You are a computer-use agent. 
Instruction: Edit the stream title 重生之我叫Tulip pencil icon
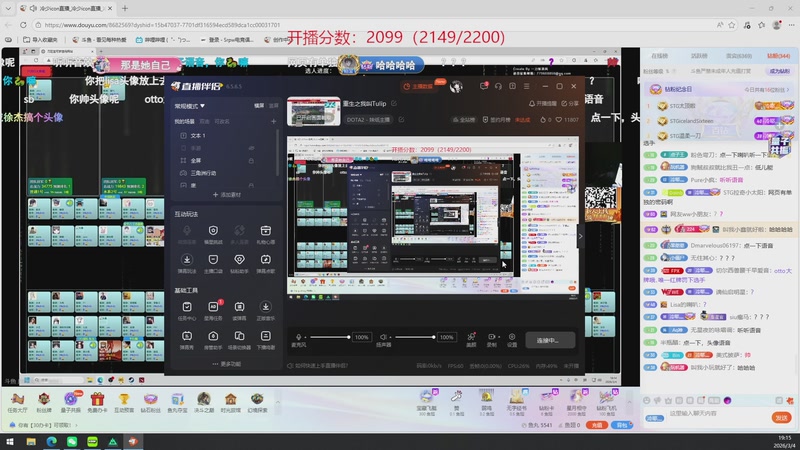pos(394,104)
